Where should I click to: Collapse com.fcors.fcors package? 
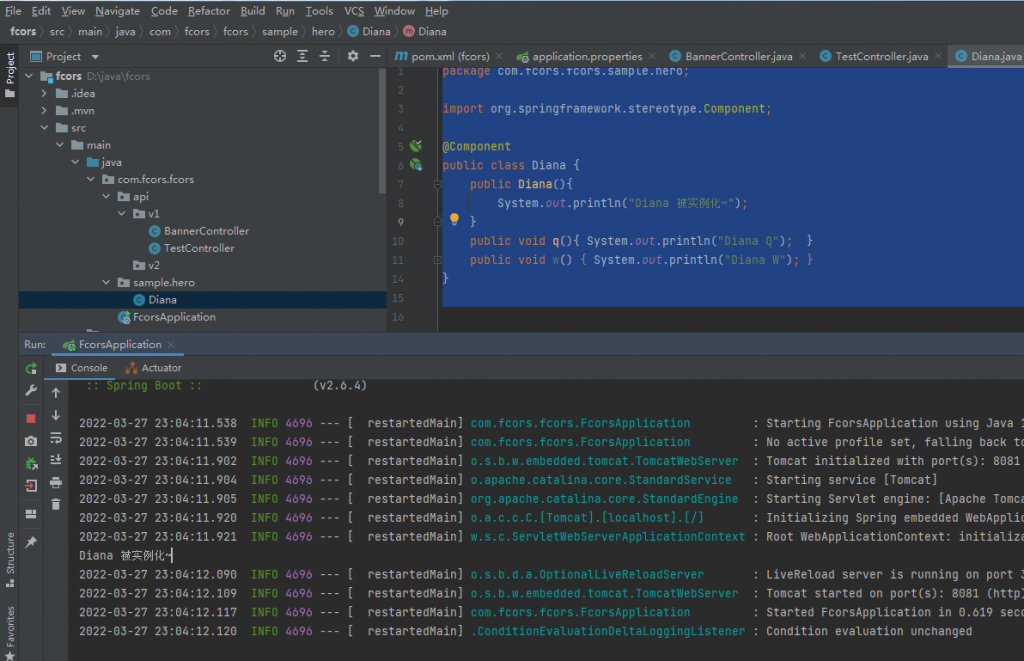click(91, 179)
